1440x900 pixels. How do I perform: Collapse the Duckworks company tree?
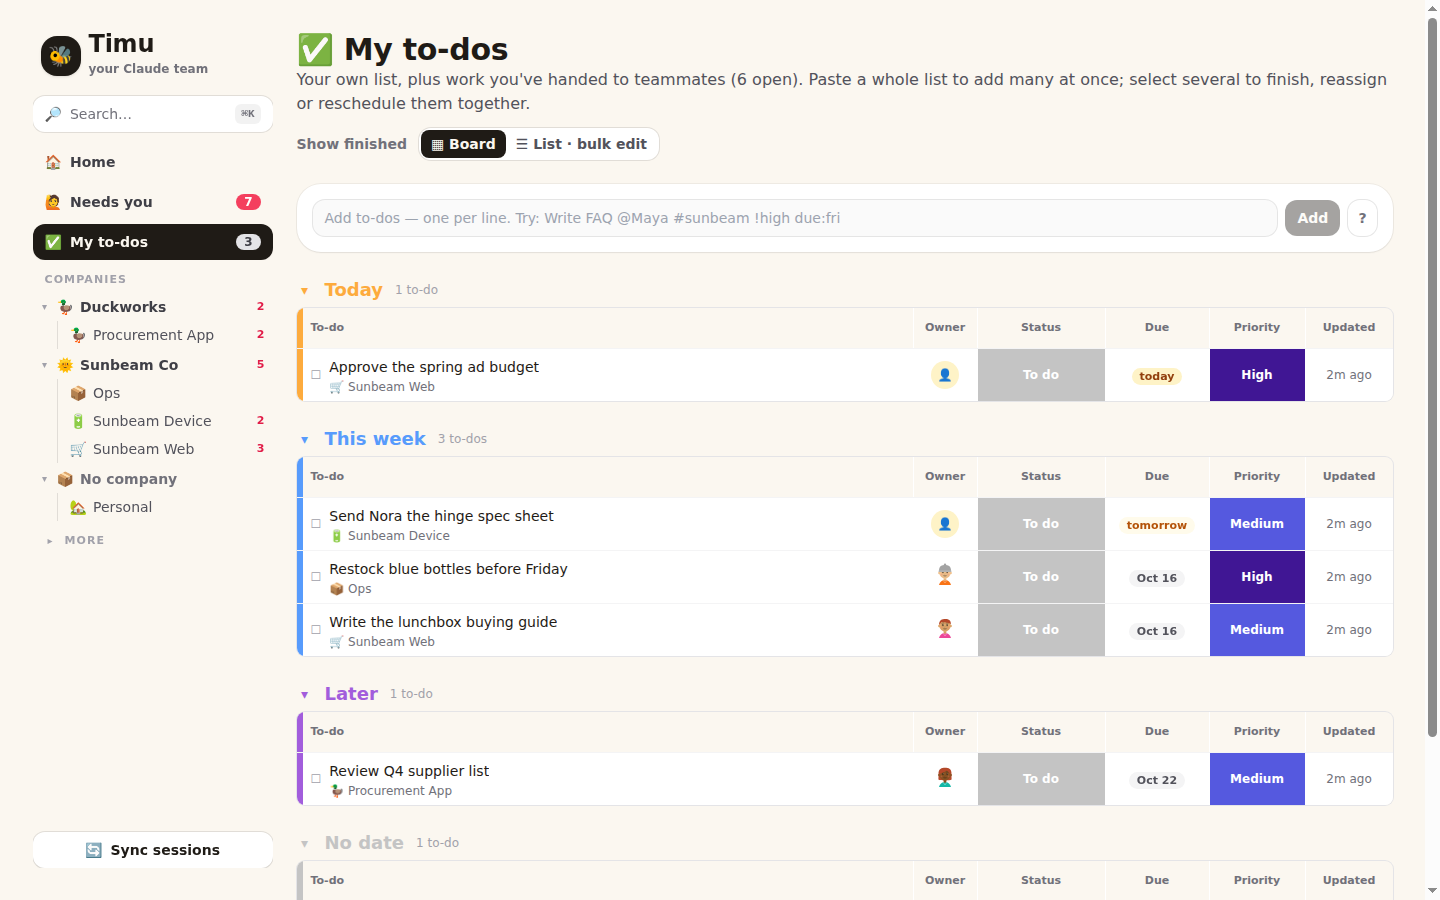(x=45, y=307)
